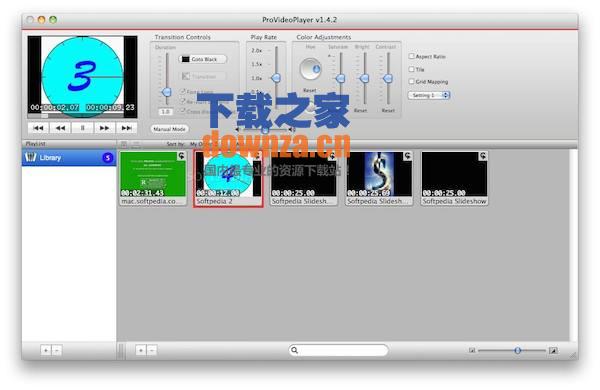Click the Contrast slider handle

[x=388, y=79]
